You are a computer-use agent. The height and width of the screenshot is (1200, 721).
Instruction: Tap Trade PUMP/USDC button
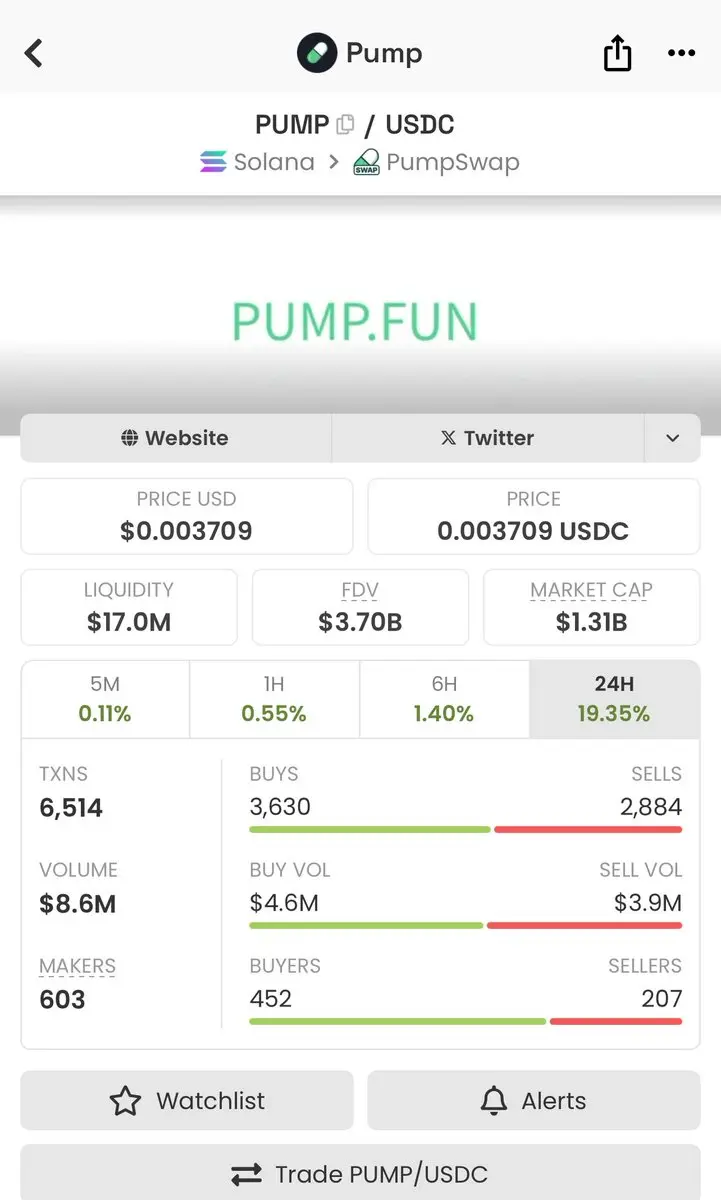360,1173
